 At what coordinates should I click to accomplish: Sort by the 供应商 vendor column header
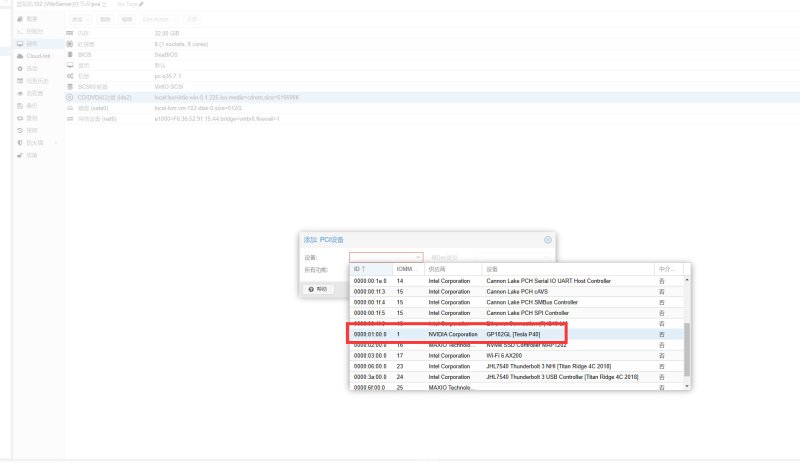[x=453, y=269]
